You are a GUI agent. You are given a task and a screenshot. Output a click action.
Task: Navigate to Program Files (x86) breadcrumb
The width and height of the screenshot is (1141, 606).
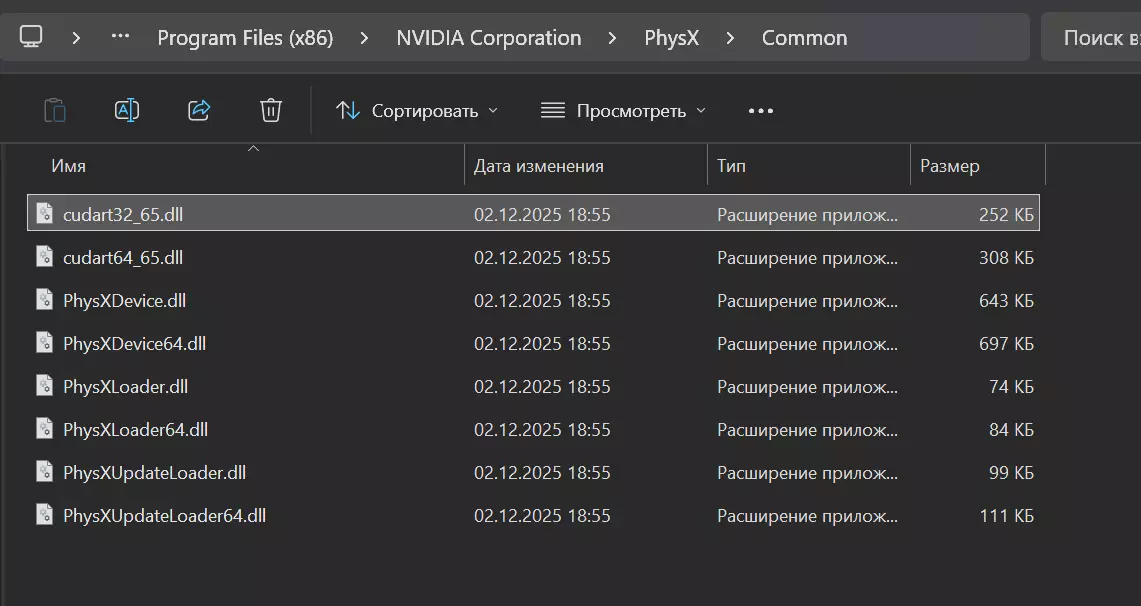pos(245,38)
